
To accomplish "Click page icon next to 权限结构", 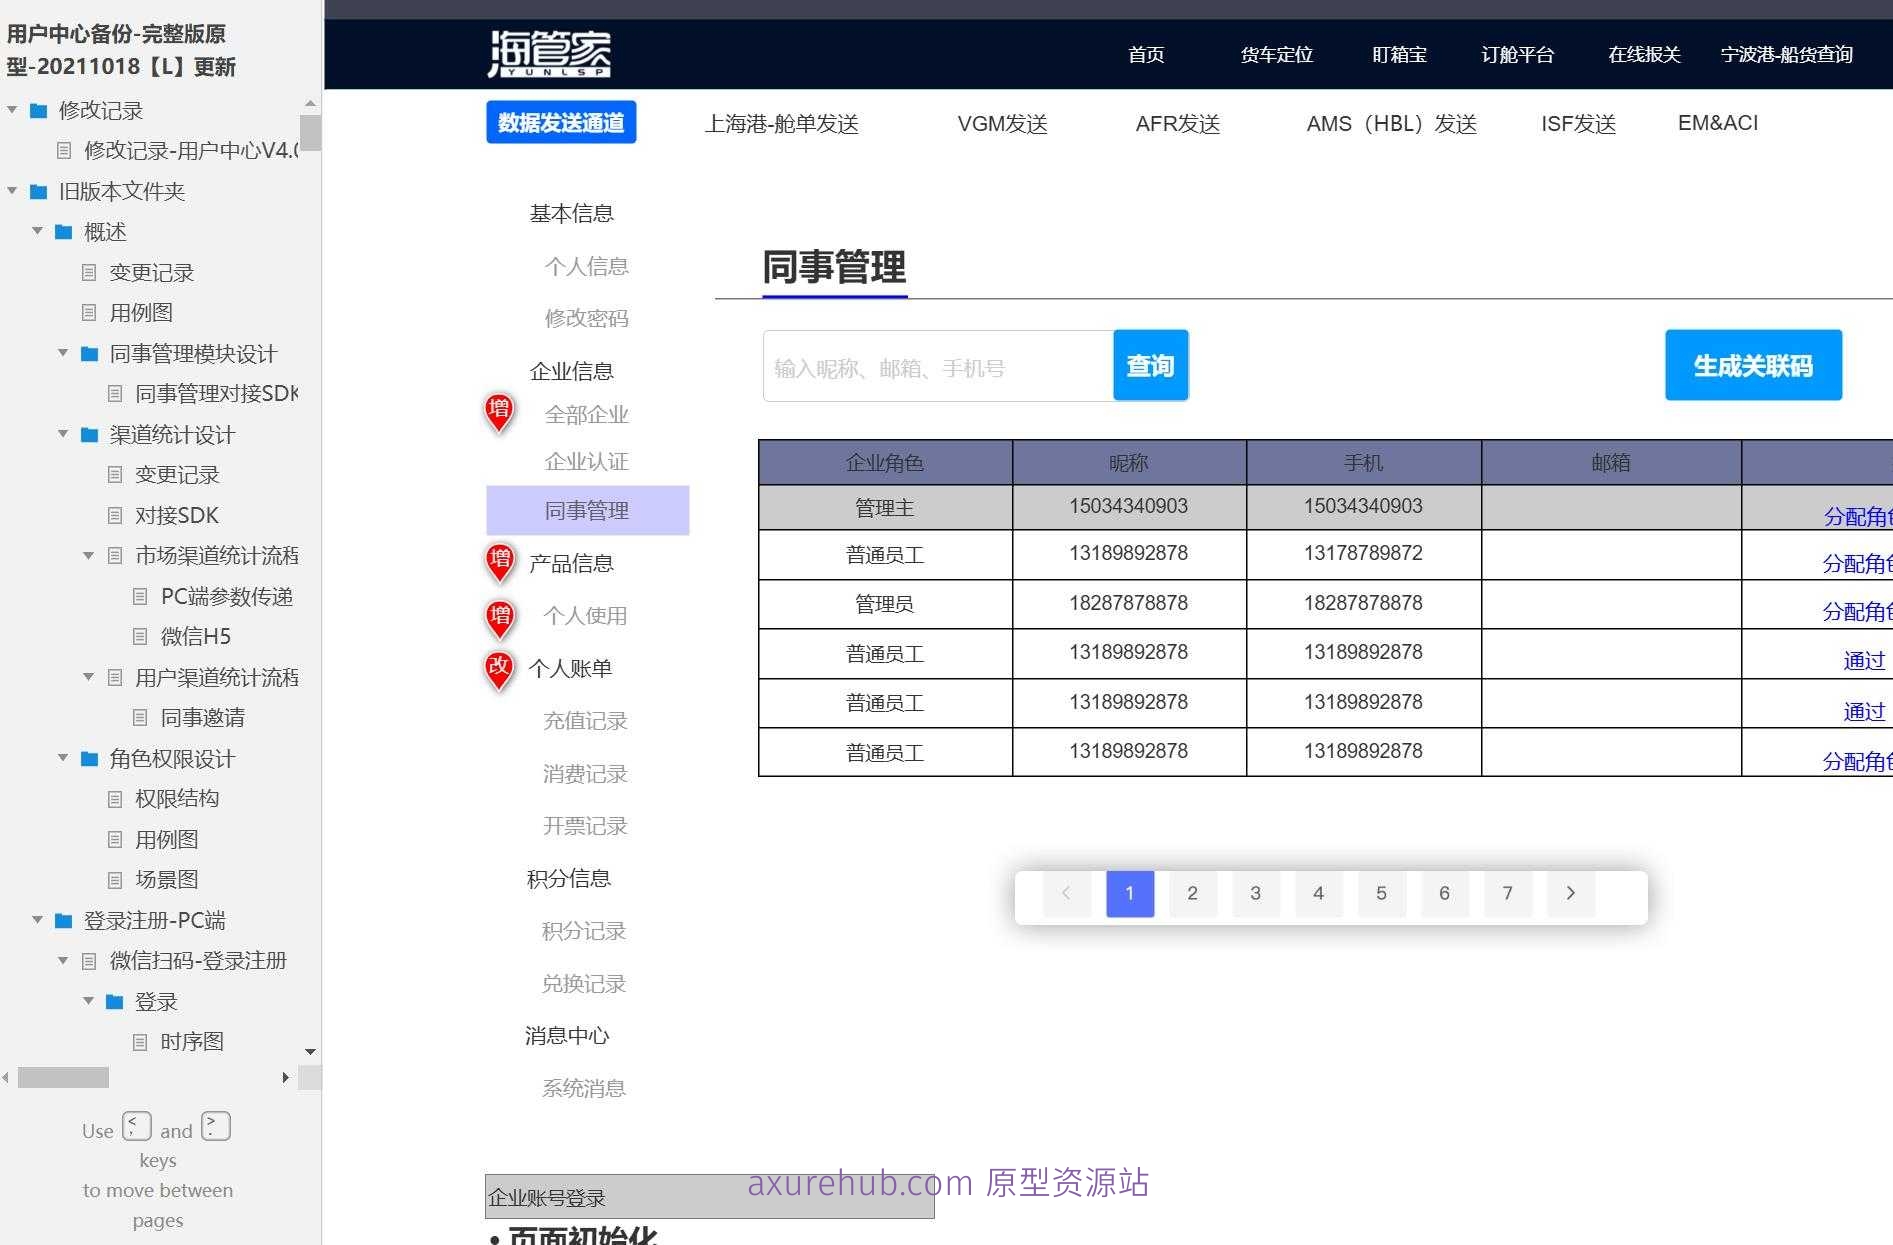I will (115, 798).
